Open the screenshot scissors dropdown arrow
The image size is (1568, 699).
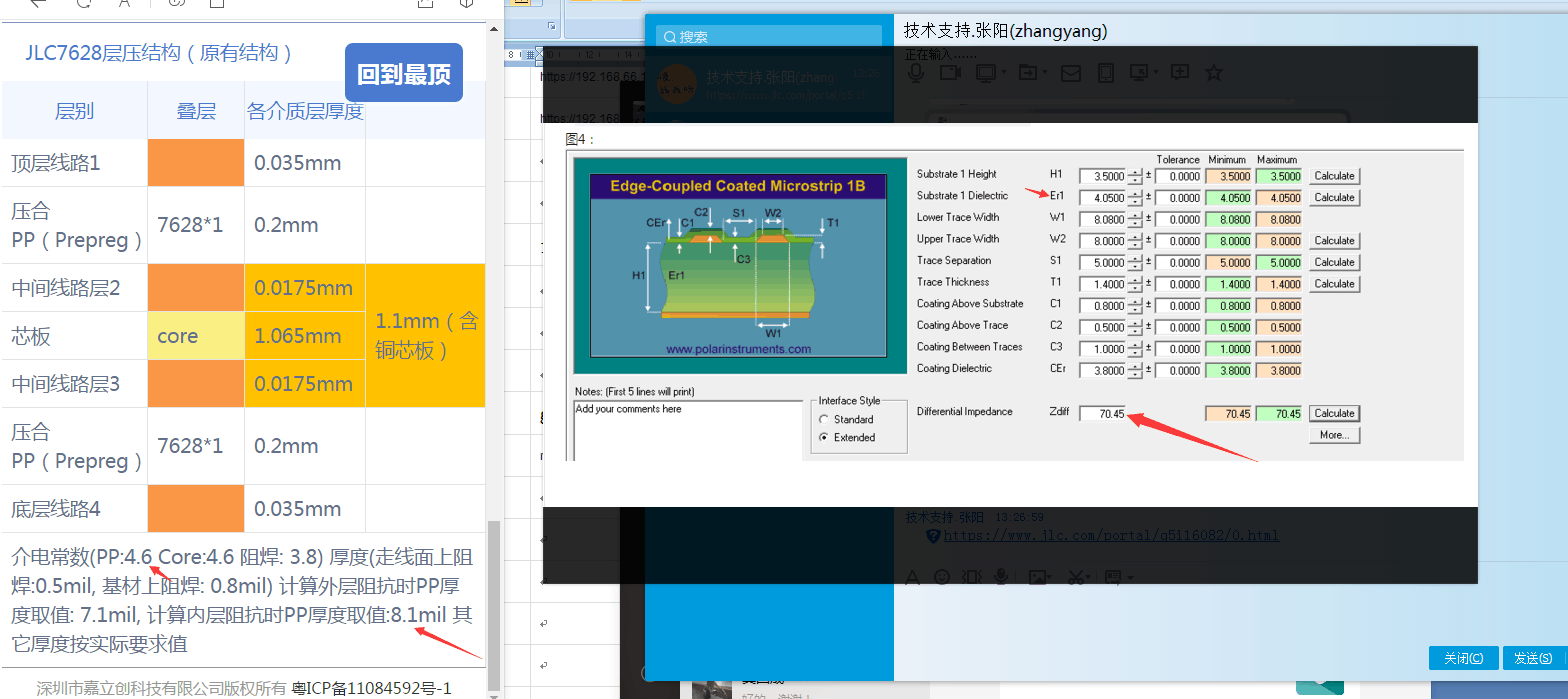(x=1089, y=578)
